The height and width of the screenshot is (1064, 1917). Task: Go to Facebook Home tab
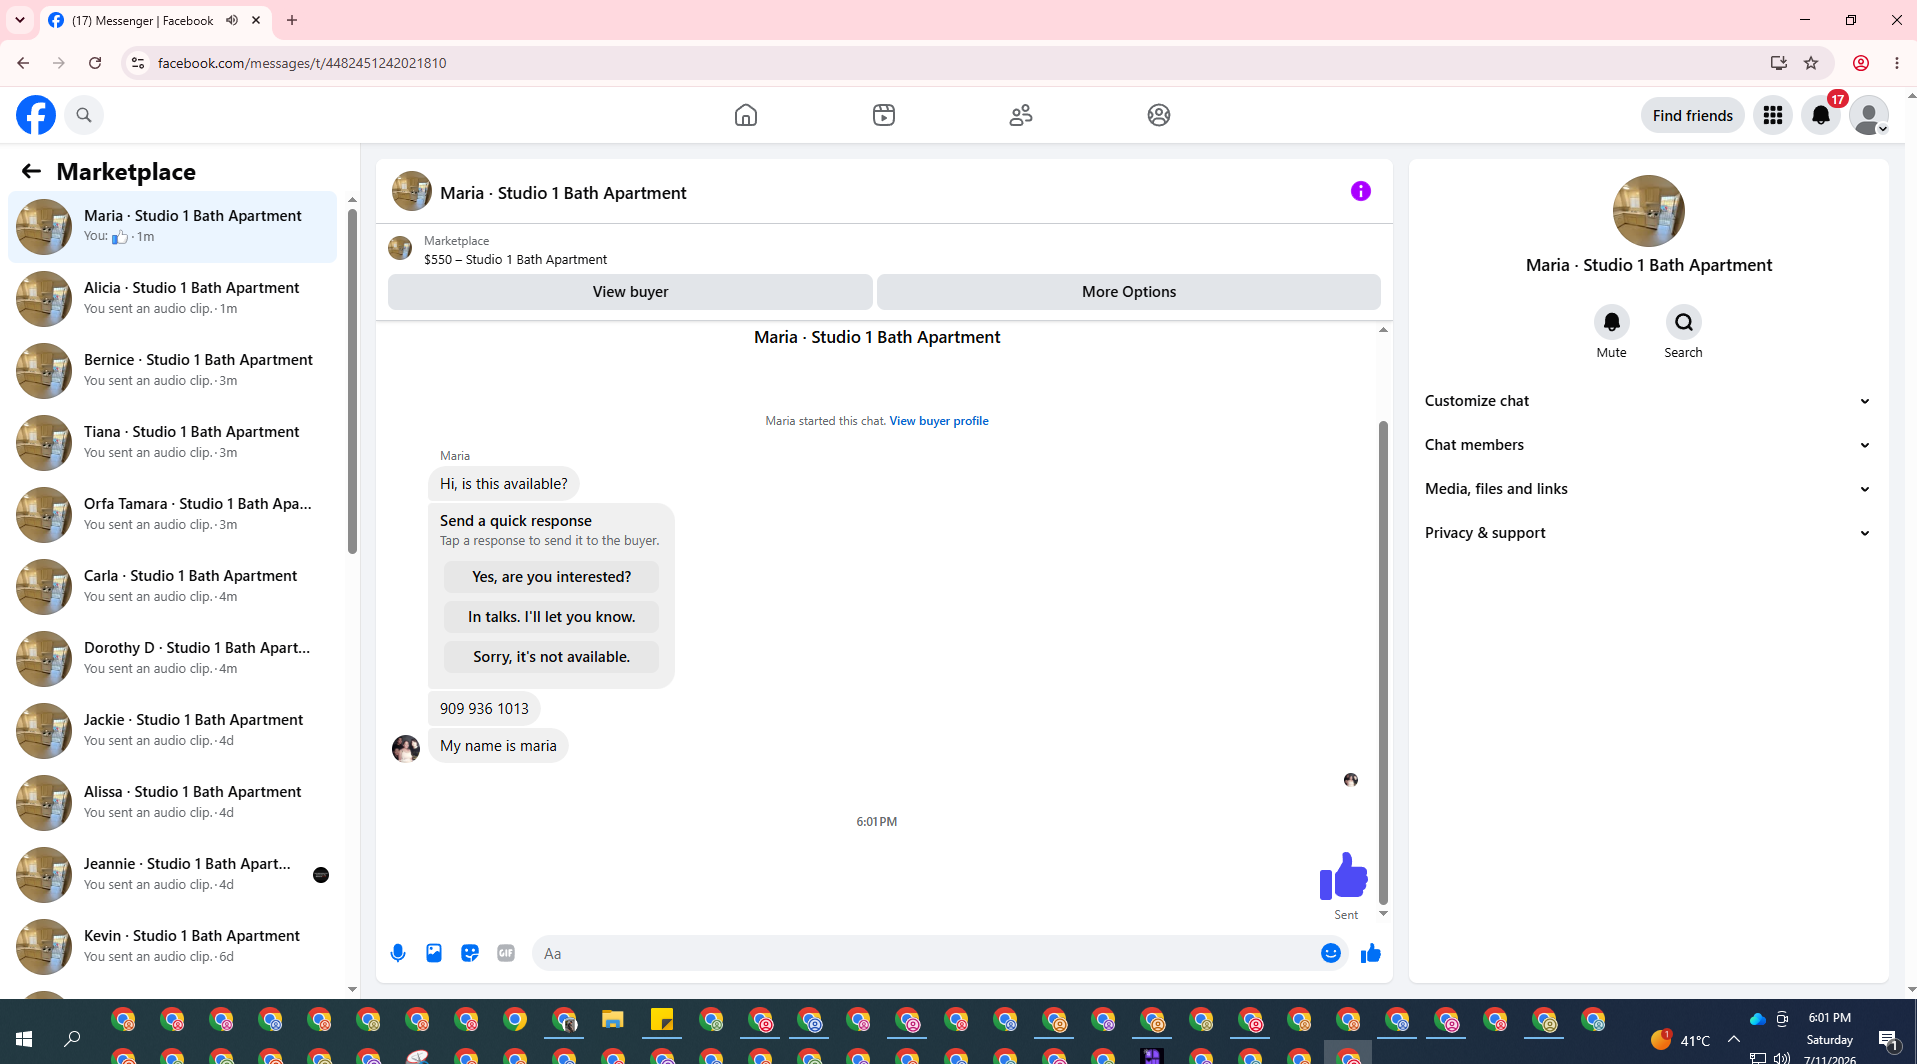746,115
